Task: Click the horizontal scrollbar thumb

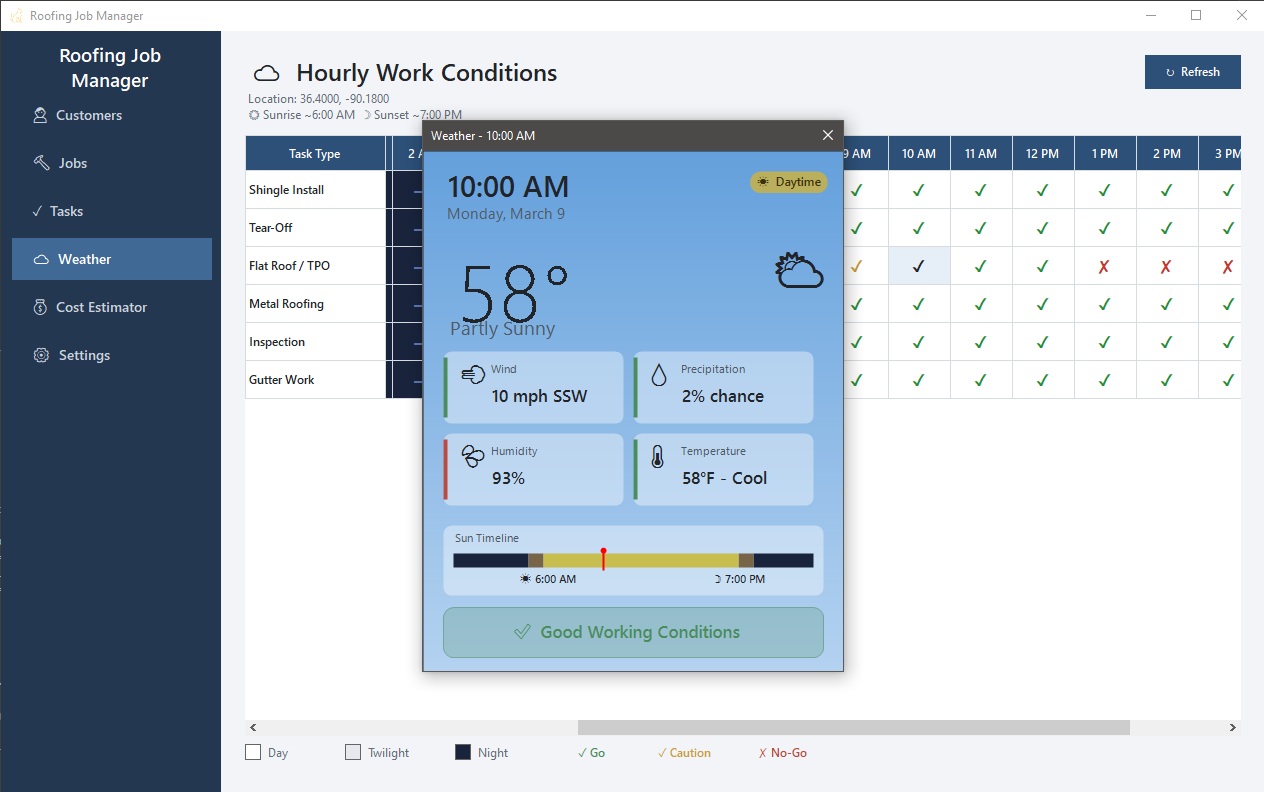Action: coord(853,728)
